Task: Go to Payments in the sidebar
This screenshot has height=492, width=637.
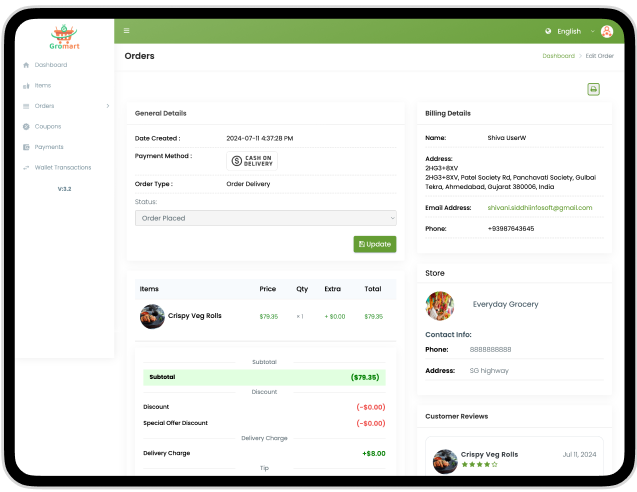Action: tap(49, 147)
